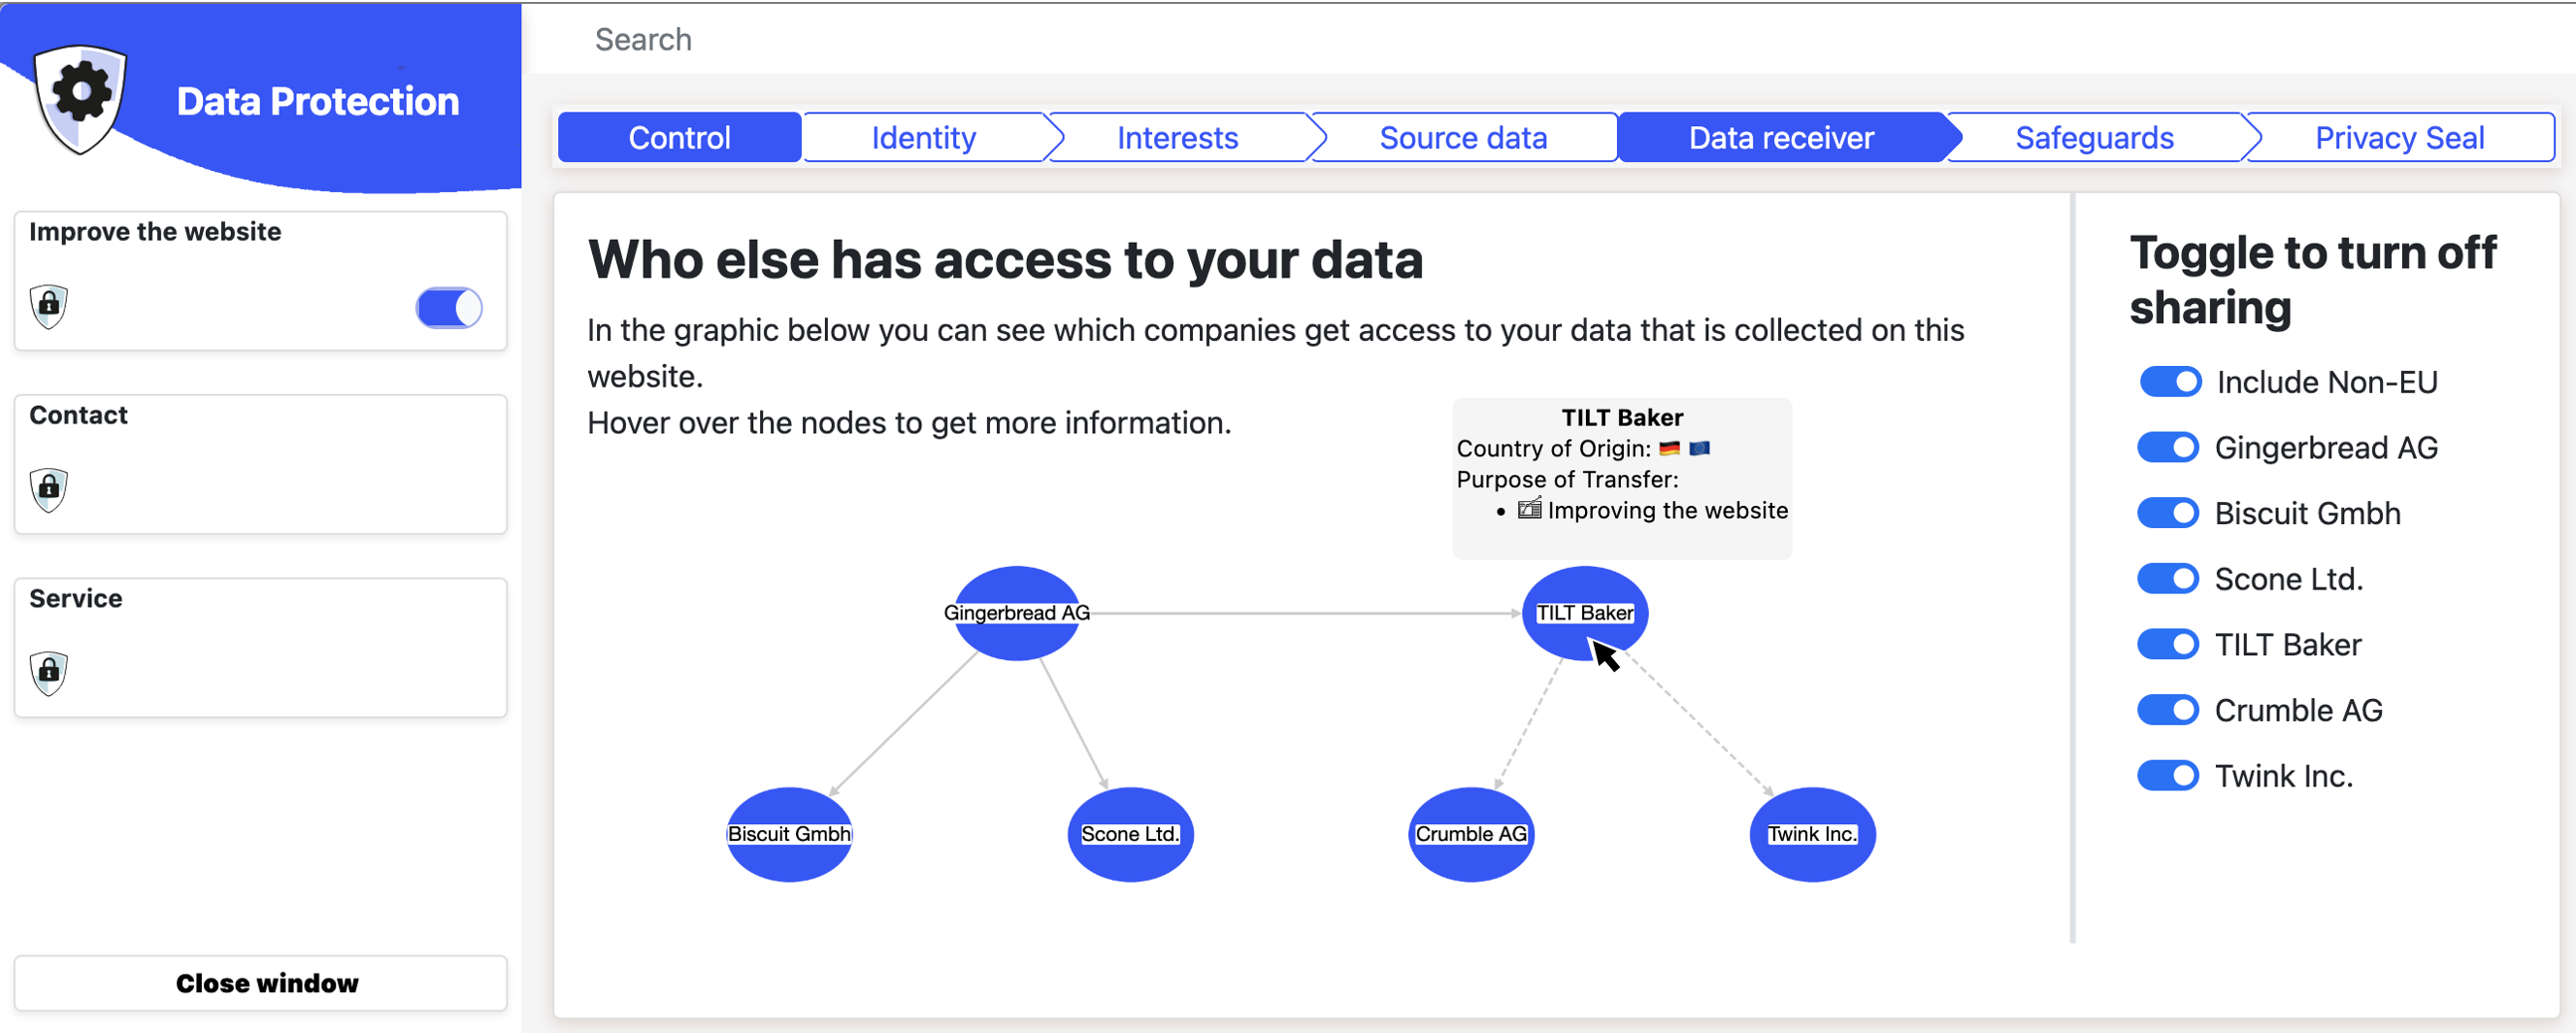Open the Identity tab
This screenshot has height=1033, width=2576.
pos(923,138)
